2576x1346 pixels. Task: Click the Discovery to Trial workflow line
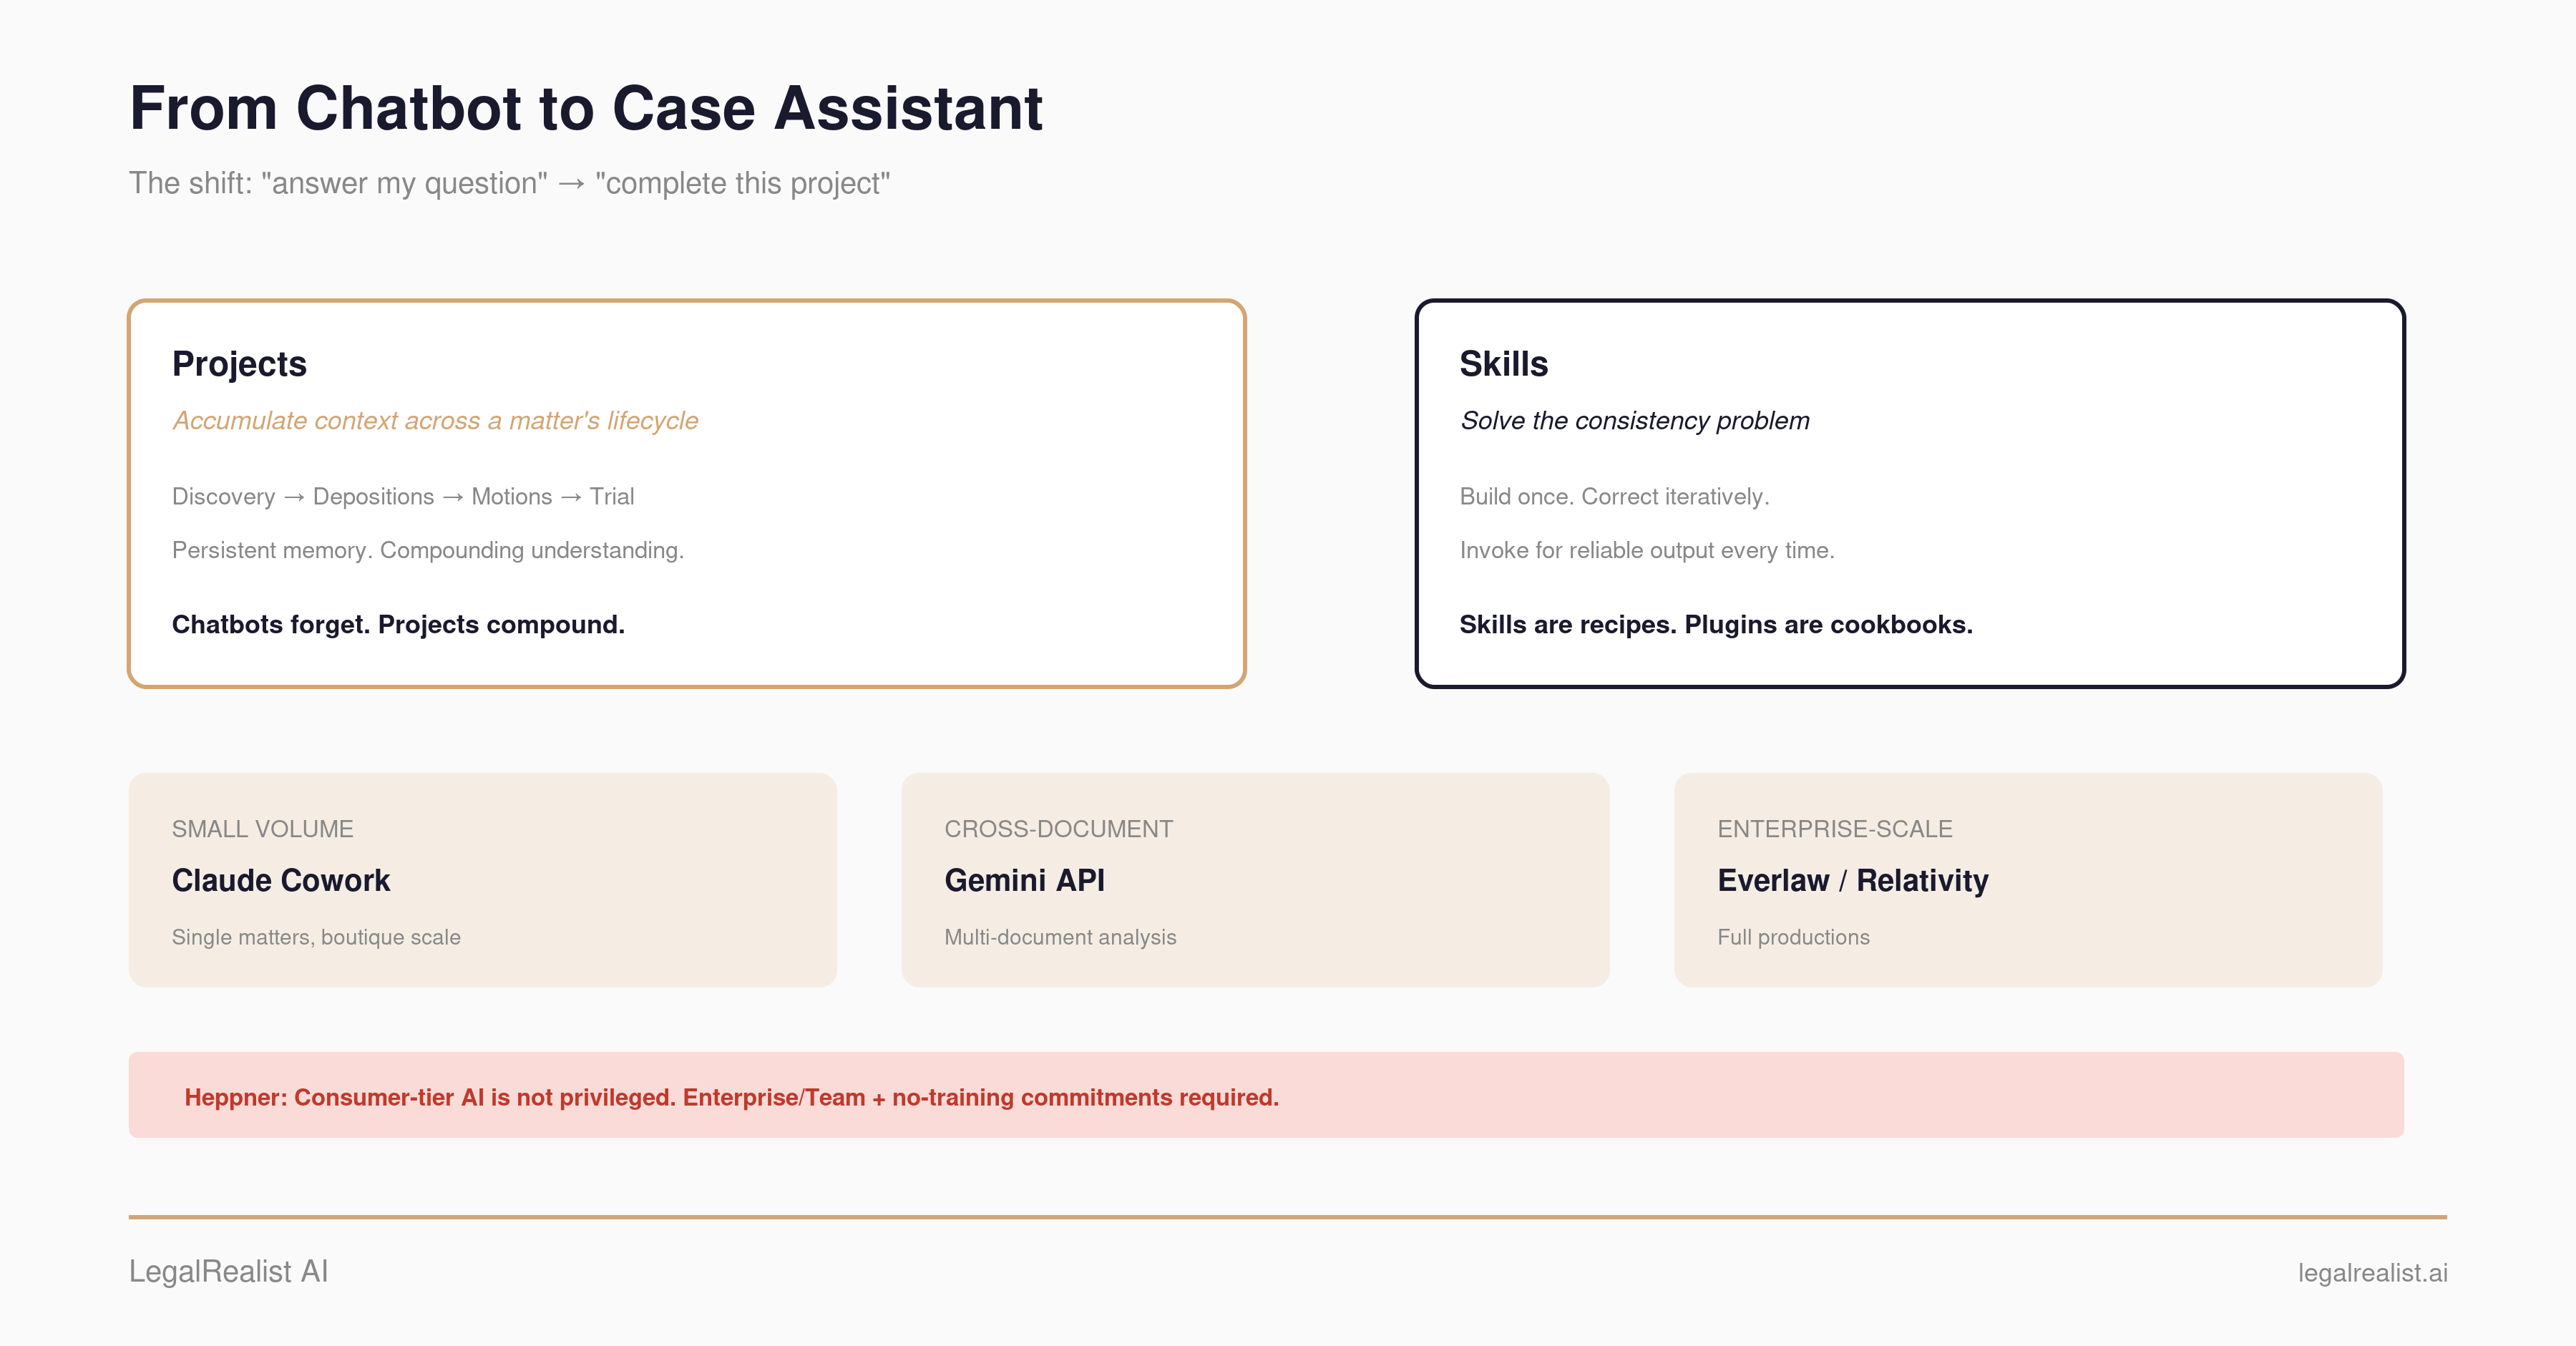point(403,497)
